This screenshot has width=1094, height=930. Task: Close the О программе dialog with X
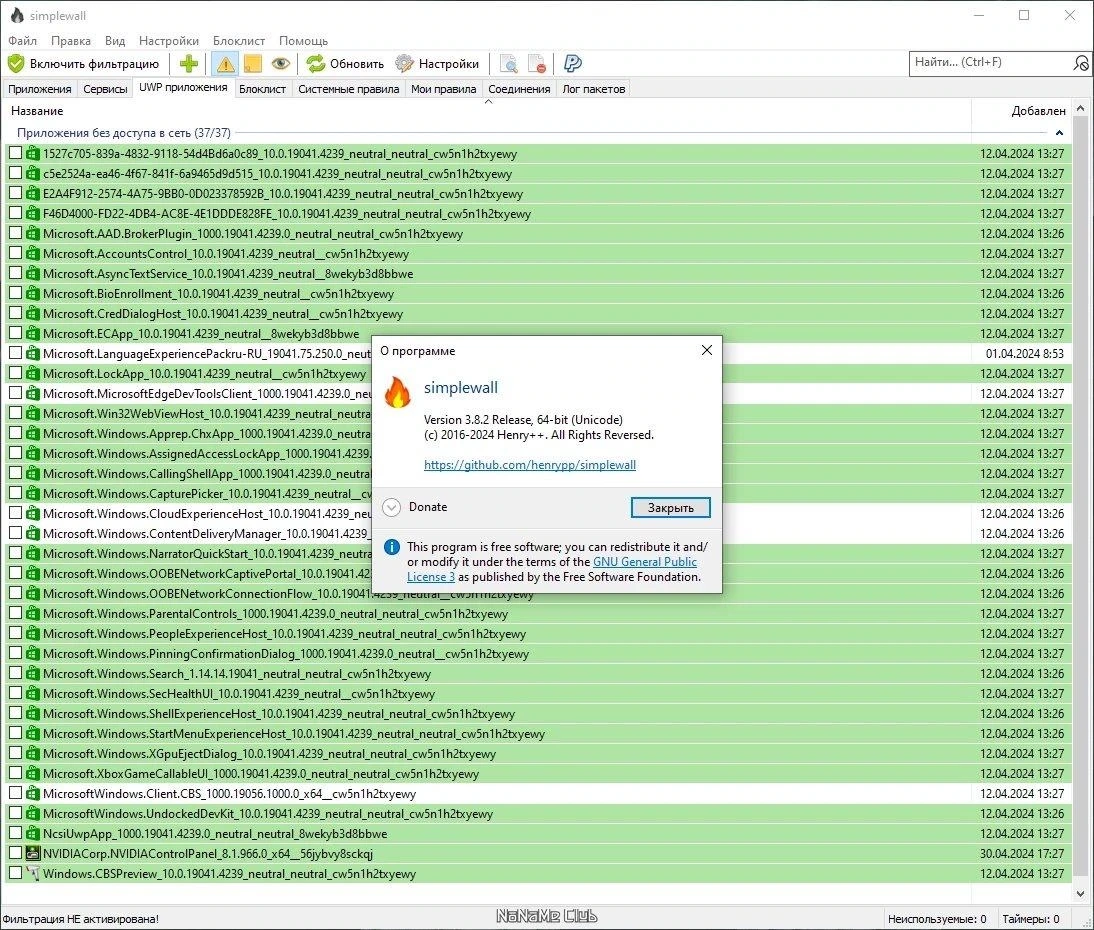point(707,350)
